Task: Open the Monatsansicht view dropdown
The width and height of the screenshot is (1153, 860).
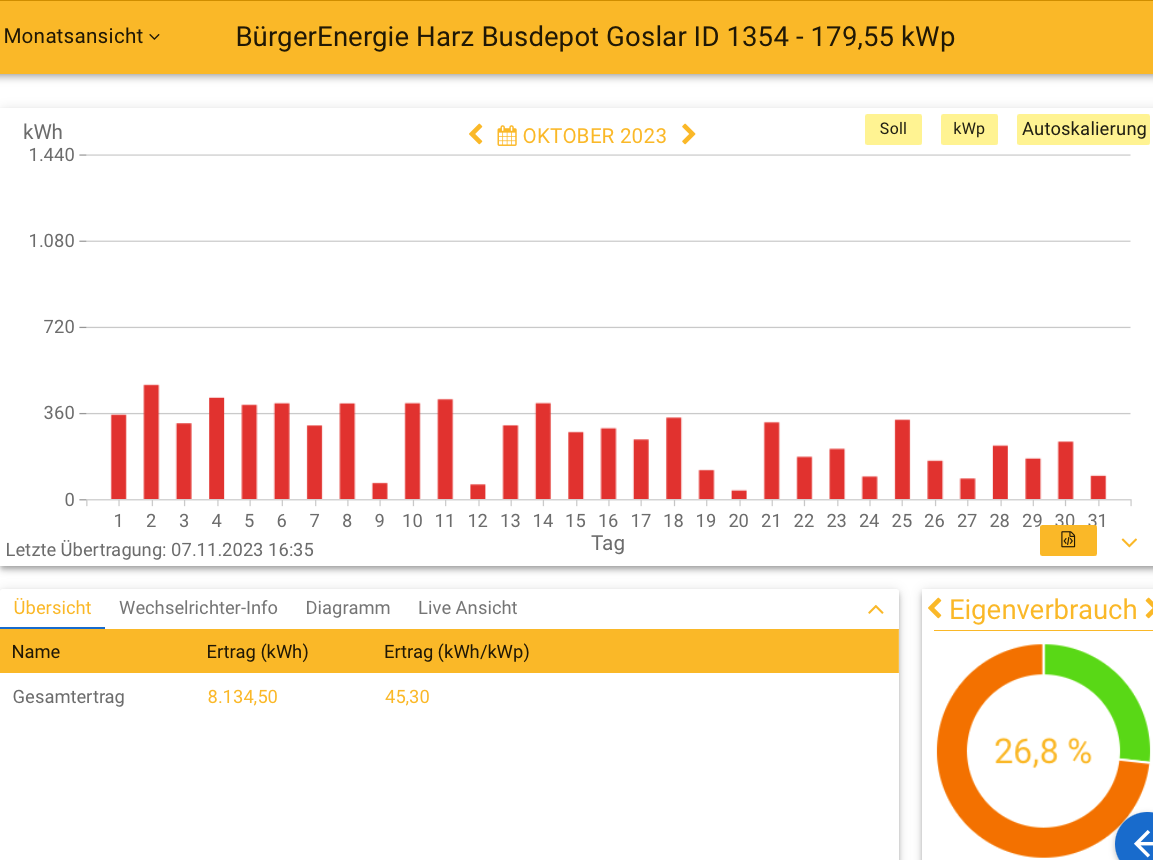Action: [x=82, y=36]
